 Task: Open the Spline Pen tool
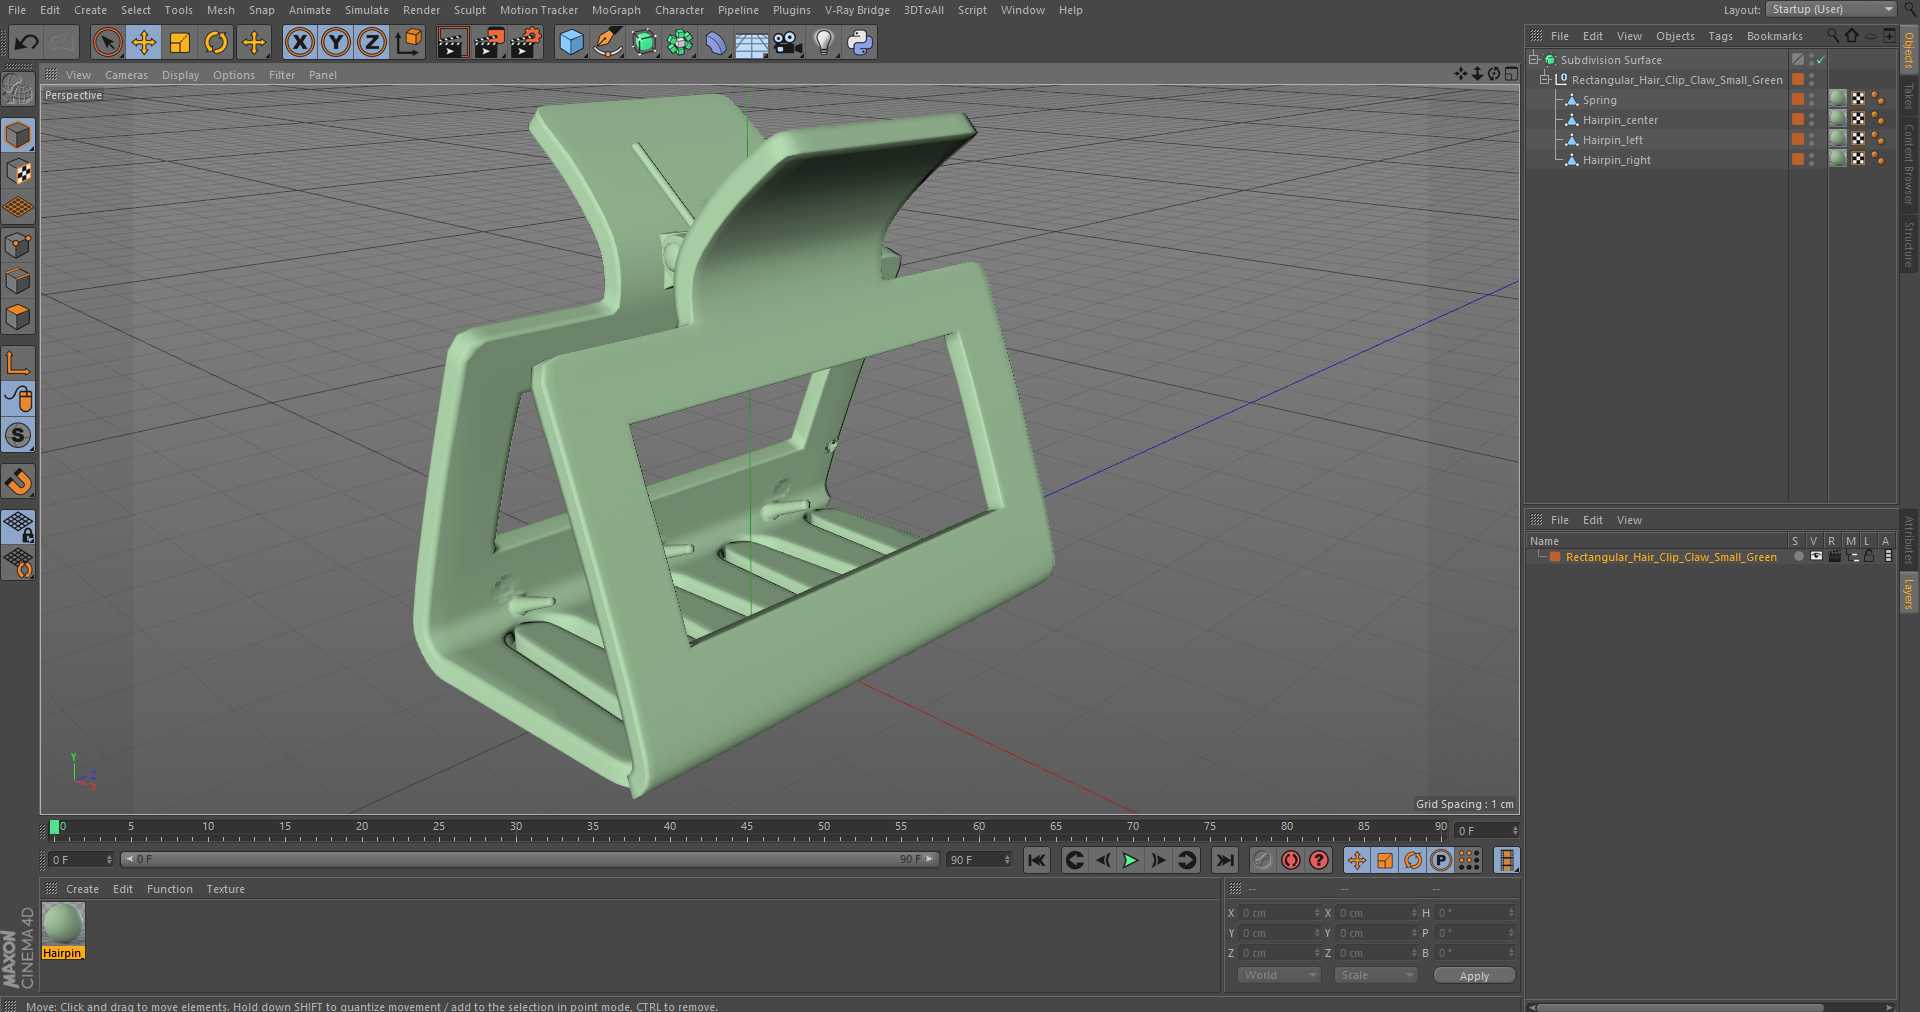click(x=607, y=42)
